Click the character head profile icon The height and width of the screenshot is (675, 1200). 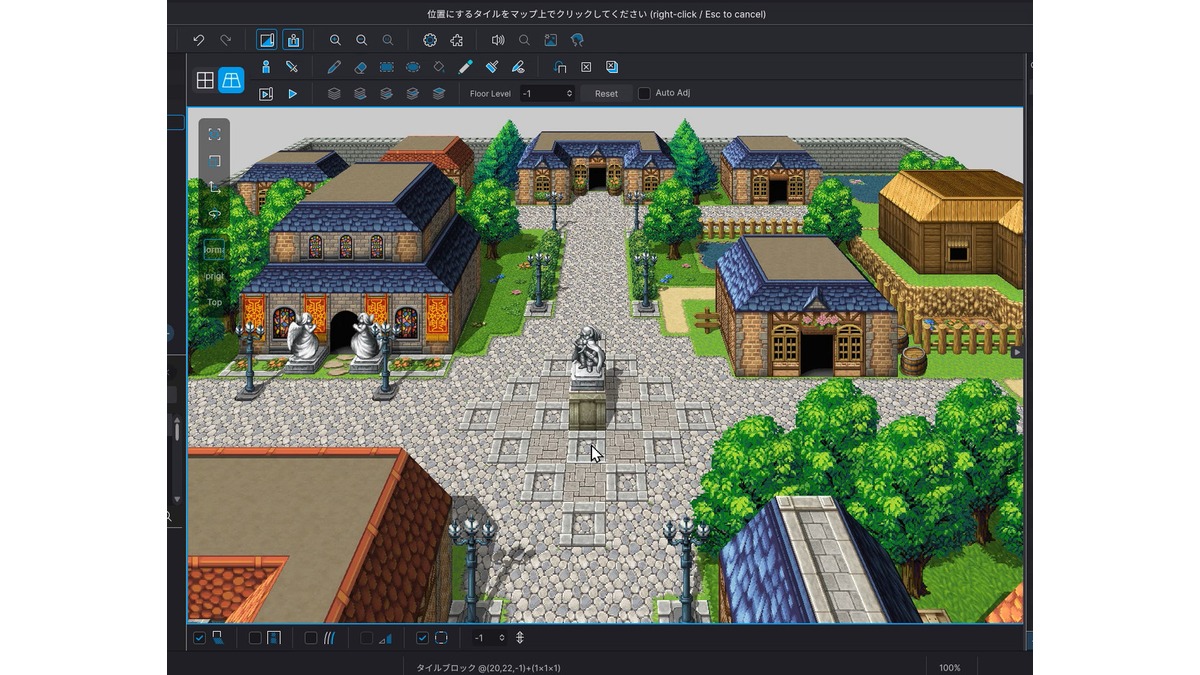click(577, 40)
